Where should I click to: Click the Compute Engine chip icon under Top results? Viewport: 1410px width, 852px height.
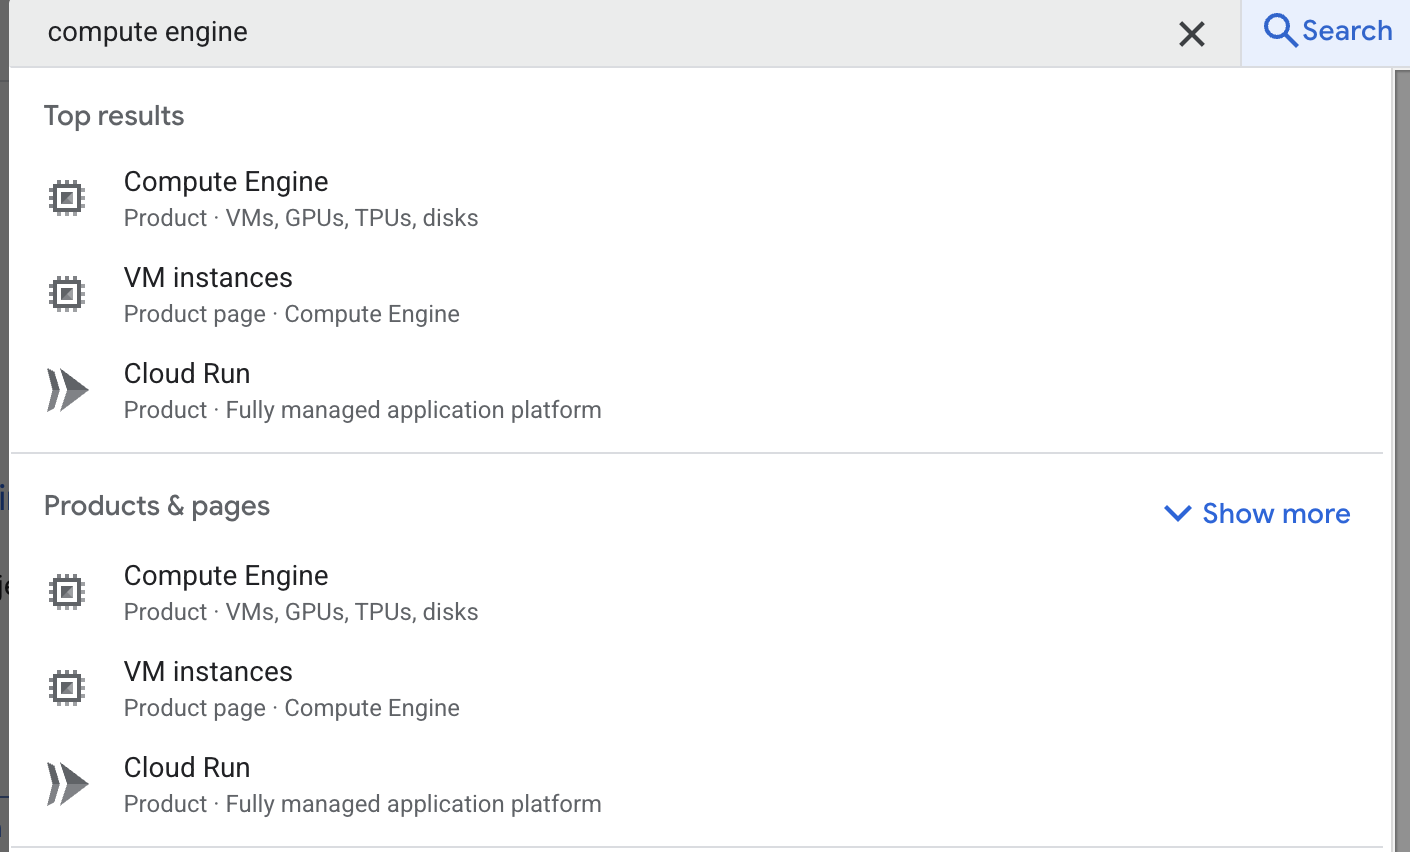click(67, 198)
